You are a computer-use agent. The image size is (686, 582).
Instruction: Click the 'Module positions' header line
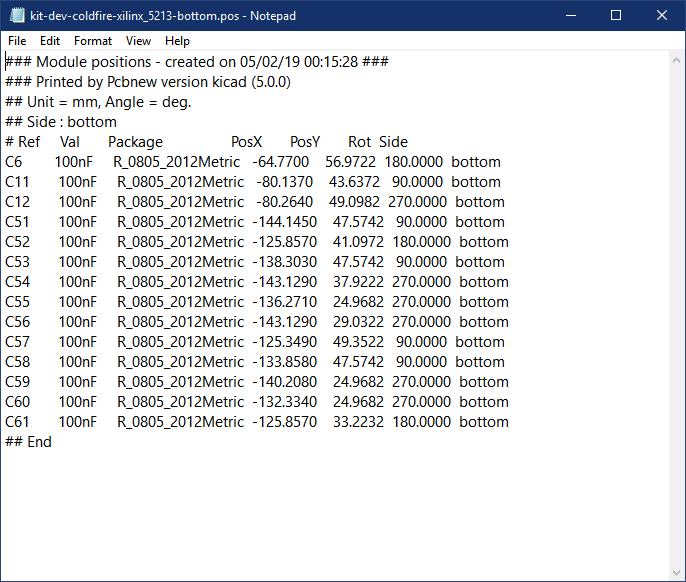[196, 62]
